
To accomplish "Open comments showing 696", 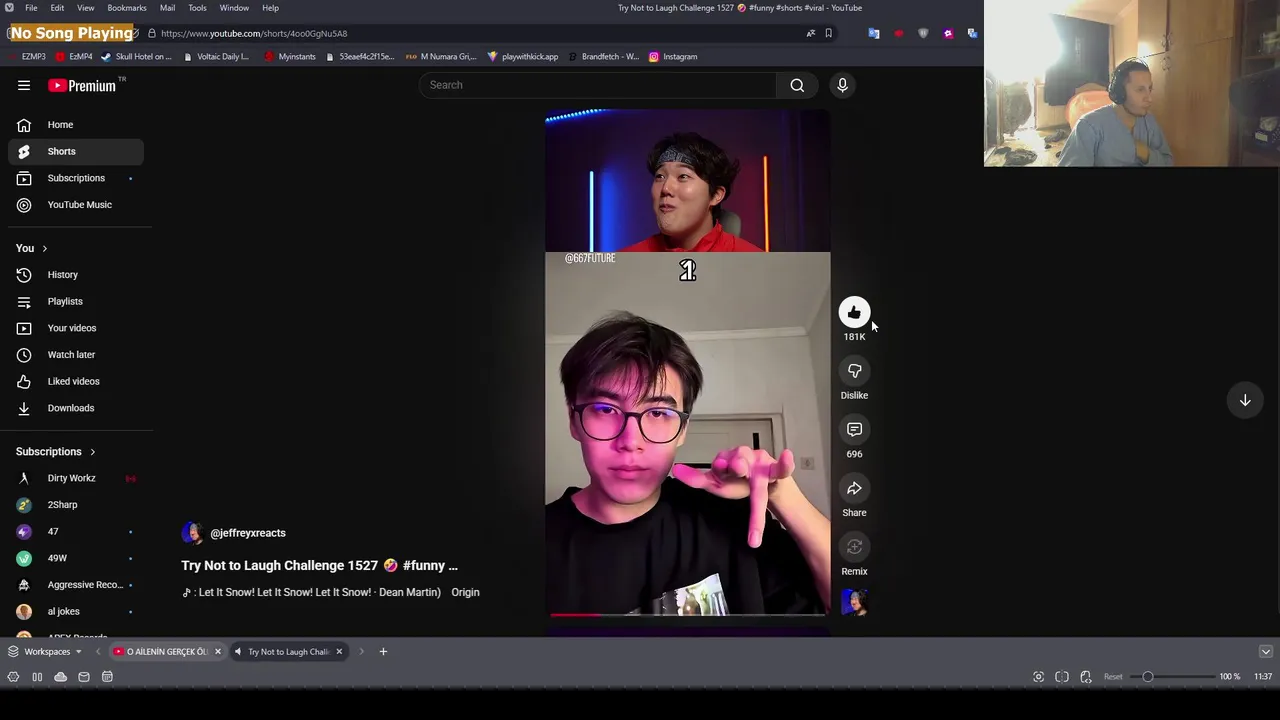I will pos(854,430).
